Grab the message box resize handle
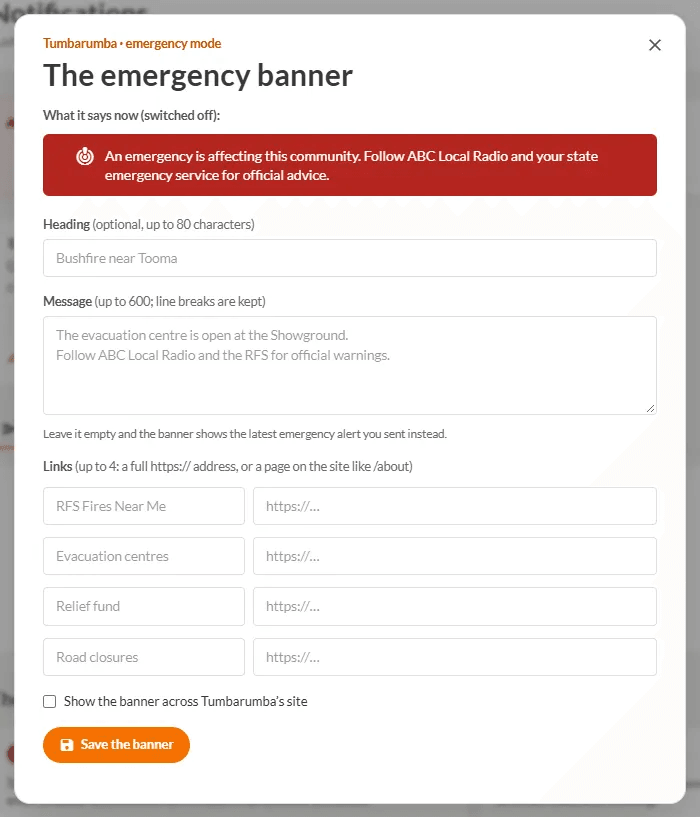This screenshot has height=817, width=700. coord(650,408)
